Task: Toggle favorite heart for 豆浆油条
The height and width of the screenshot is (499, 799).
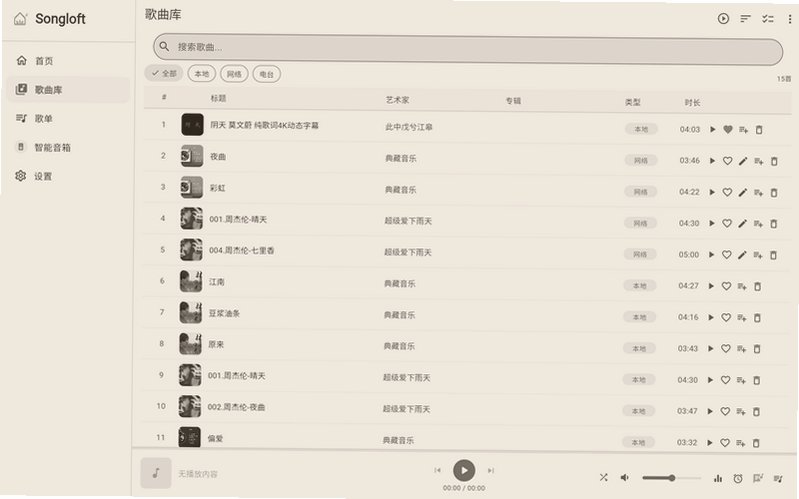Action: tap(726, 318)
